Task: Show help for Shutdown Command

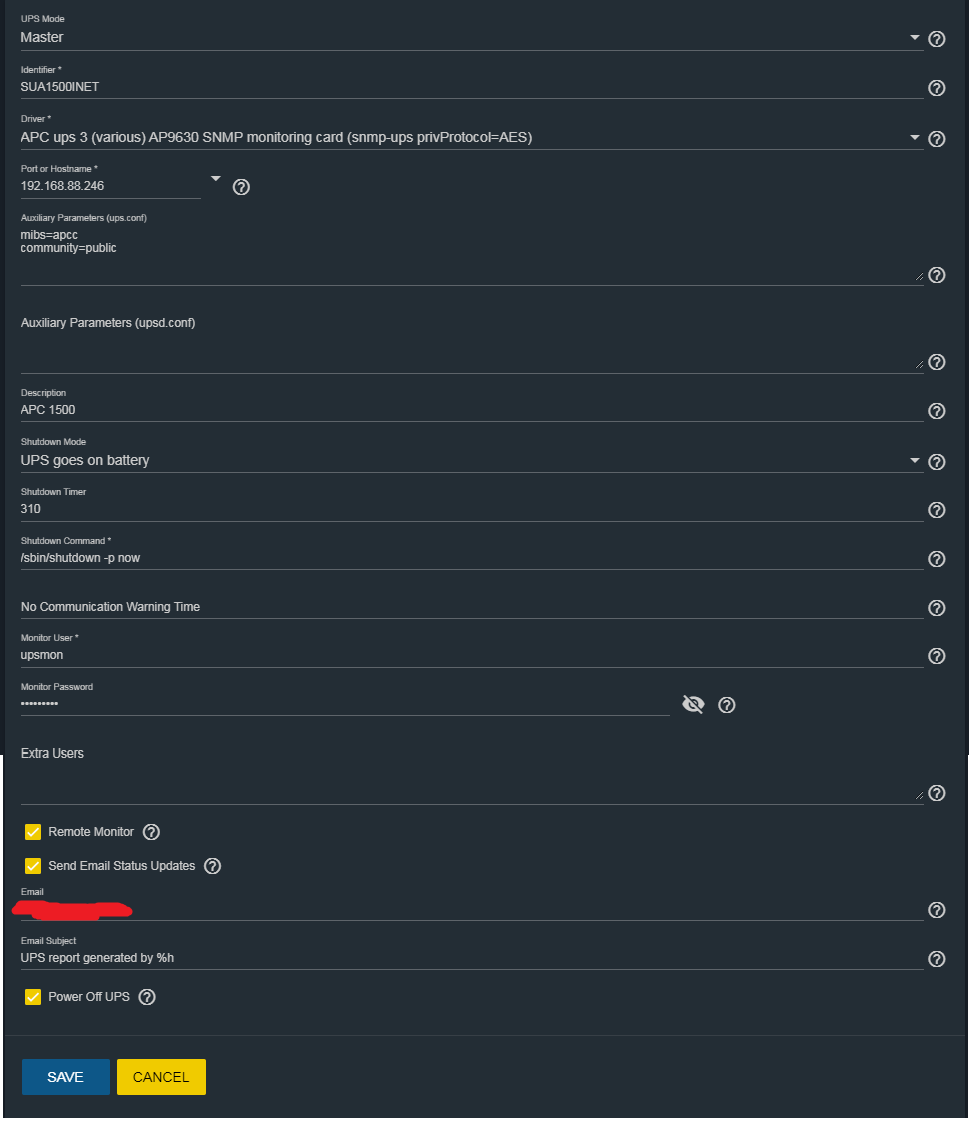Action: [936, 559]
